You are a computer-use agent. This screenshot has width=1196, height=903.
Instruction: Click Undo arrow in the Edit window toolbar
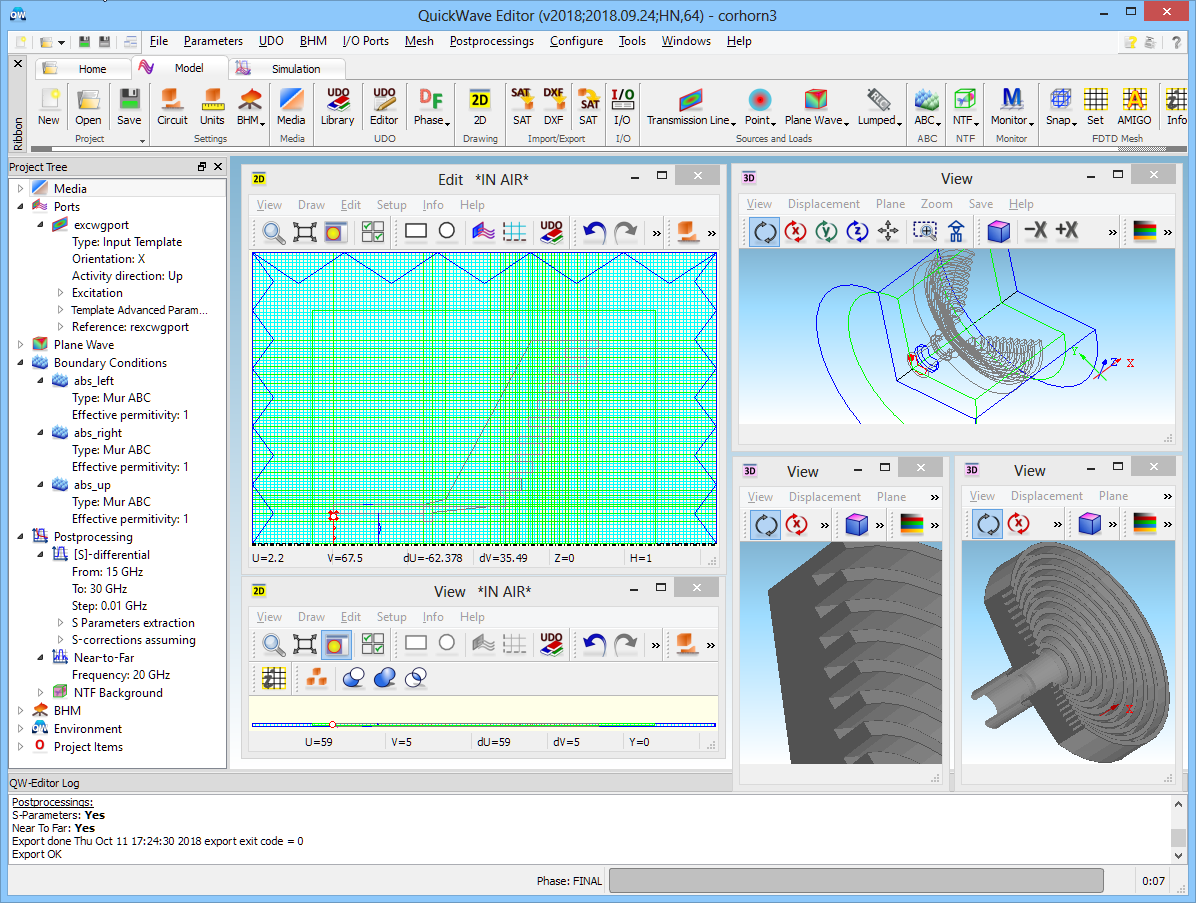[x=594, y=232]
